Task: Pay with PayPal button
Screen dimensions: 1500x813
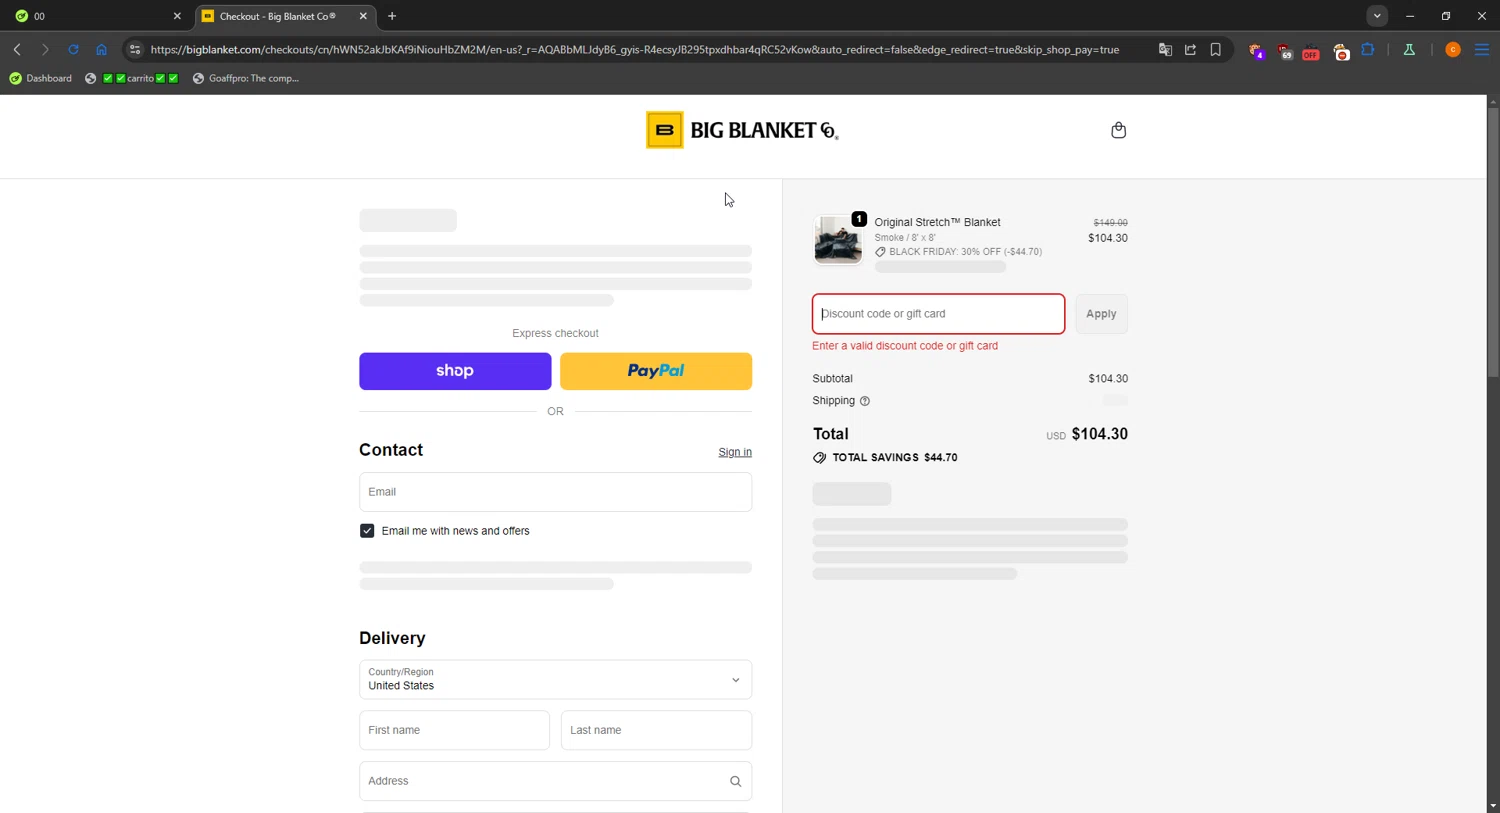Action: pyautogui.click(x=656, y=371)
